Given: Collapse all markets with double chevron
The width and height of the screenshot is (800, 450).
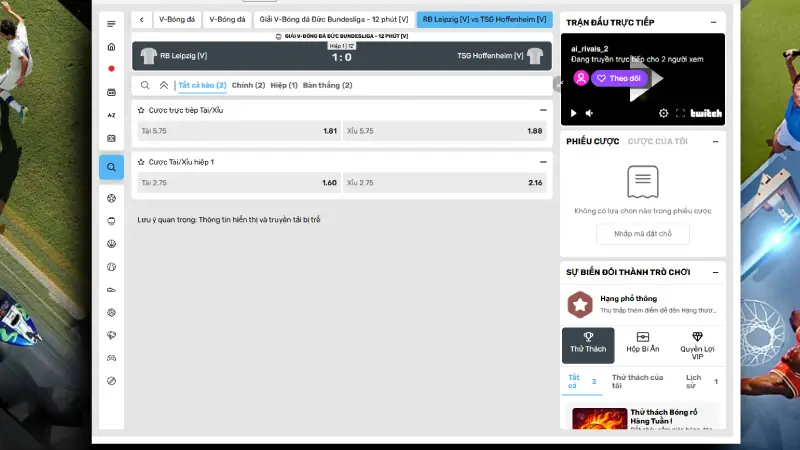Looking at the screenshot, I should 164,86.
